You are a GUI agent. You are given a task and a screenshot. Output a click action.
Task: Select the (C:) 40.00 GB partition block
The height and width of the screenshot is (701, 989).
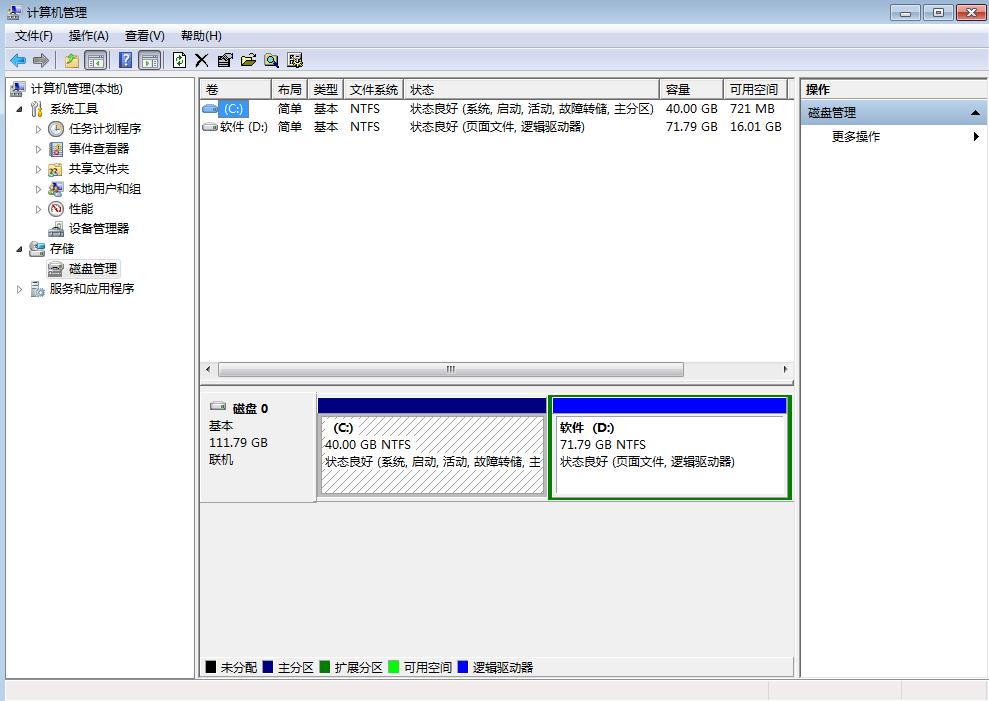pyautogui.click(x=432, y=447)
